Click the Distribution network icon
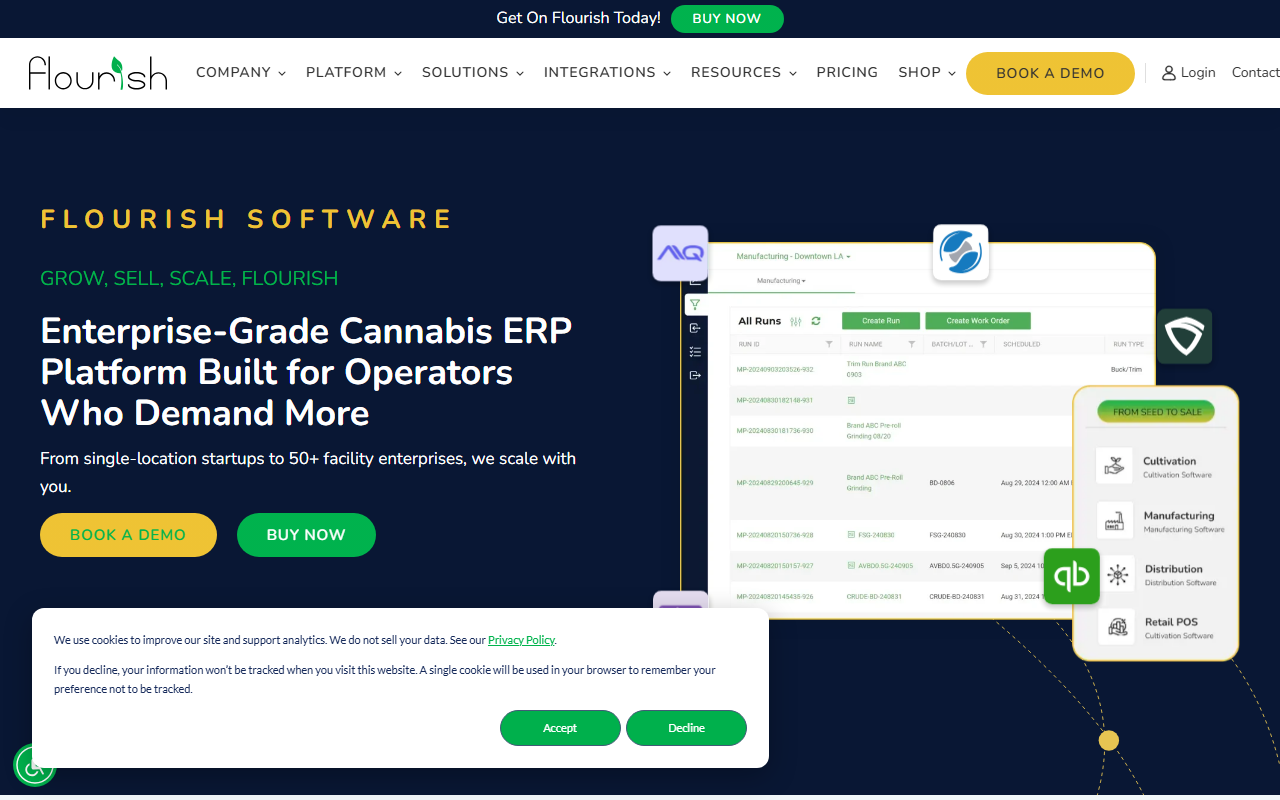The width and height of the screenshot is (1280, 800). 1117,575
